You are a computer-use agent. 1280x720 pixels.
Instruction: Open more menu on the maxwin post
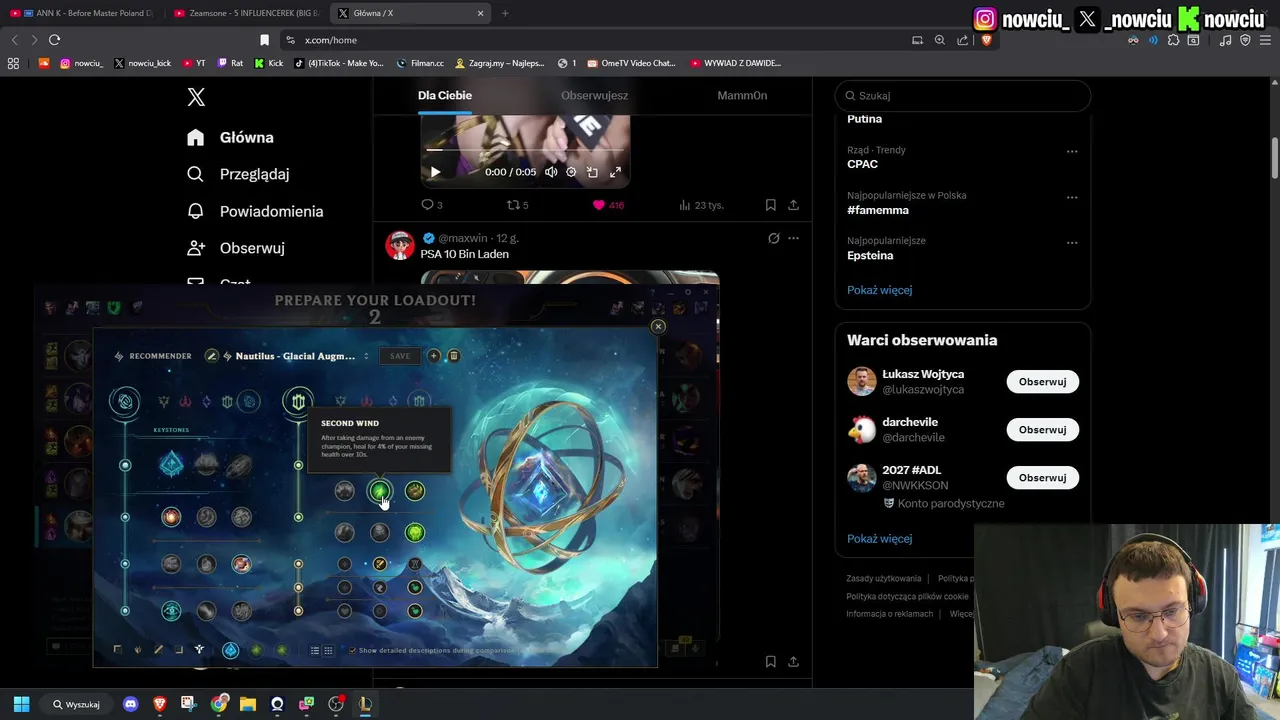pyautogui.click(x=793, y=238)
